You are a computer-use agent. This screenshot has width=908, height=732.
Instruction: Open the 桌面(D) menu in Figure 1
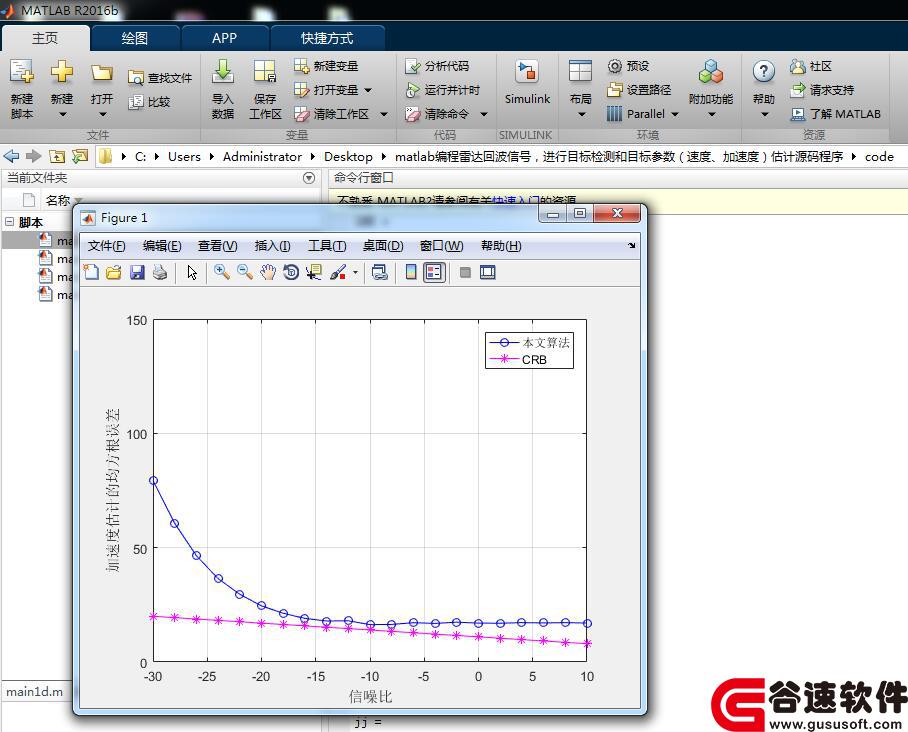(383, 246)
